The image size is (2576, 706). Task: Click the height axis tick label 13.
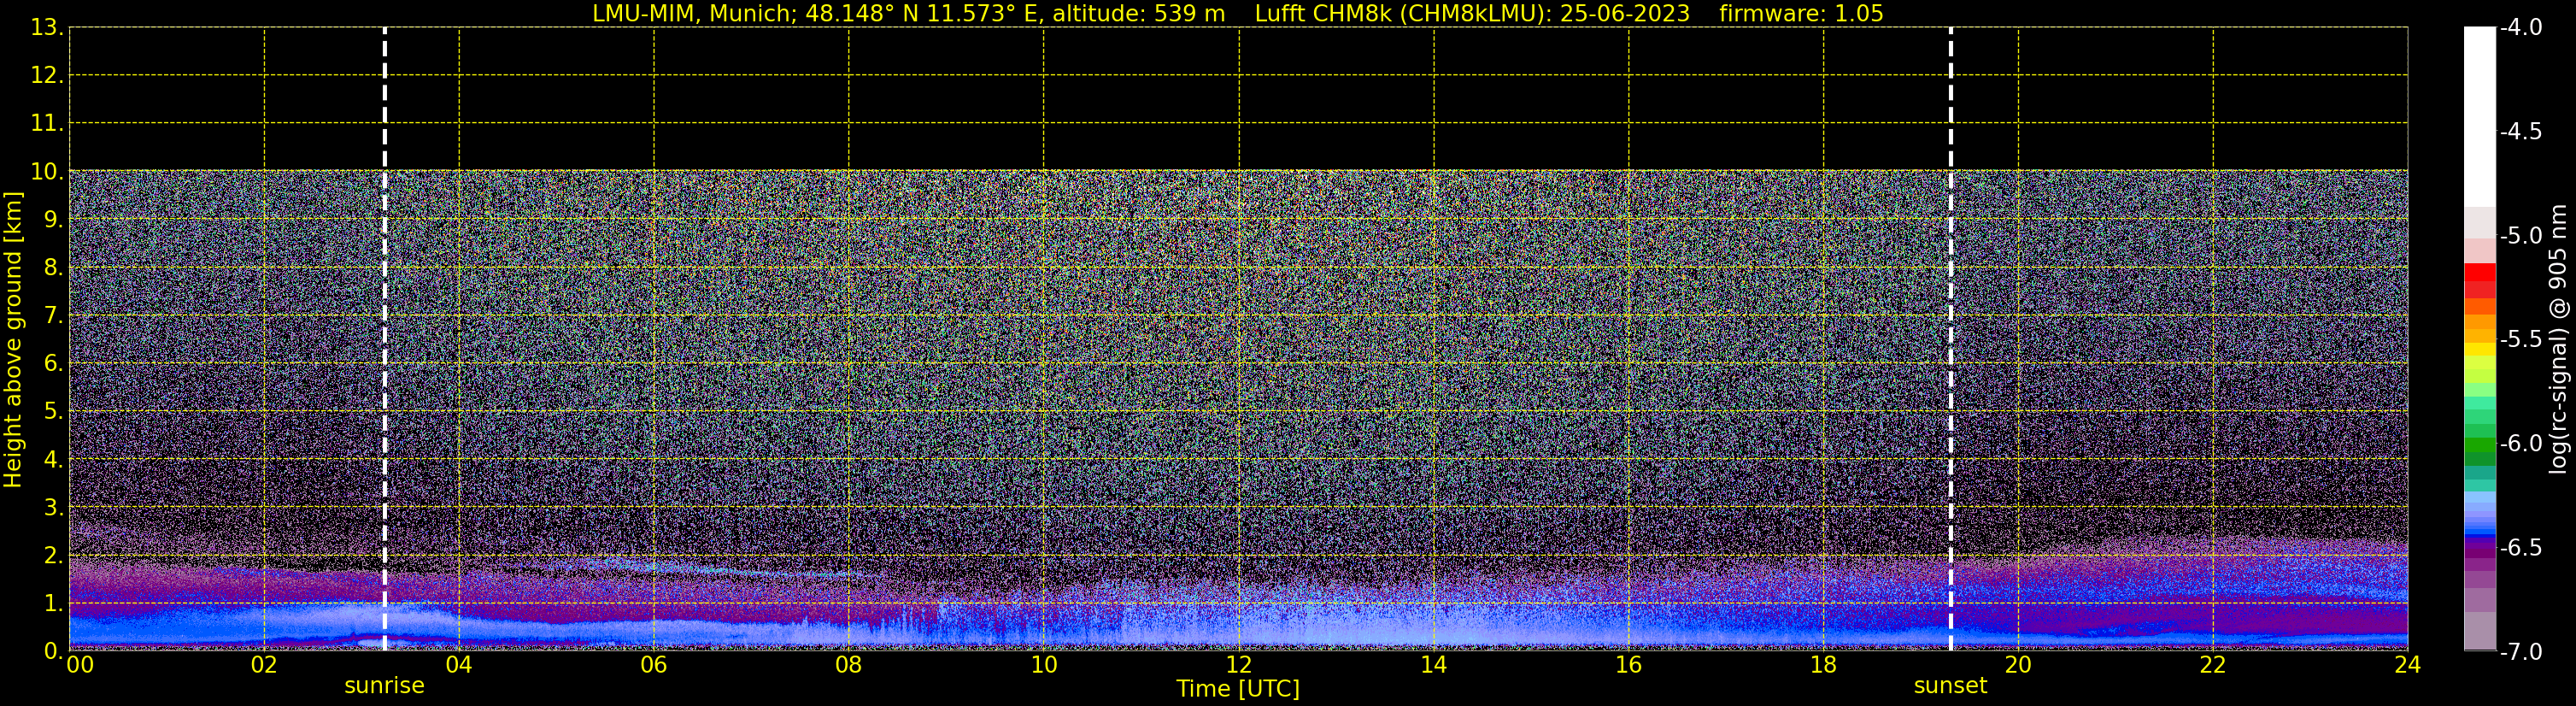(46, 28)
